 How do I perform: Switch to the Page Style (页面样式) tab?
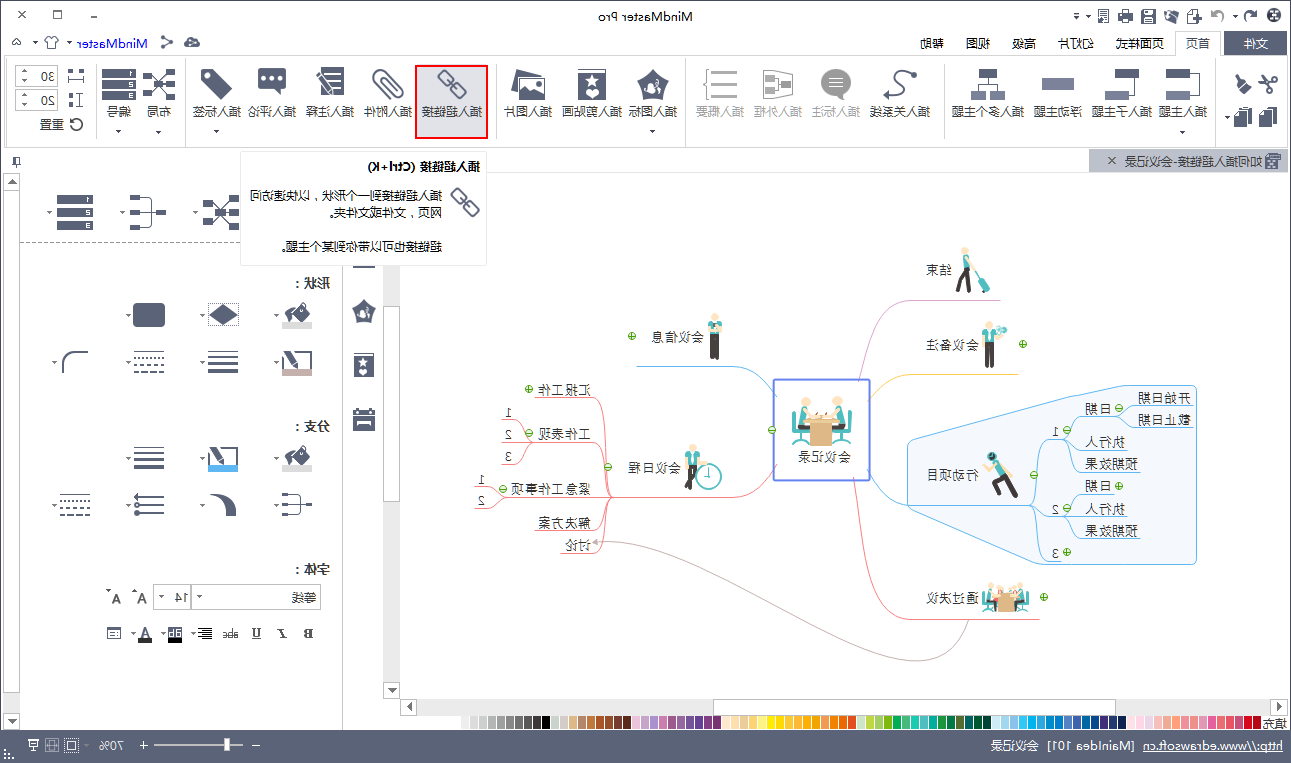(1140, 43)
